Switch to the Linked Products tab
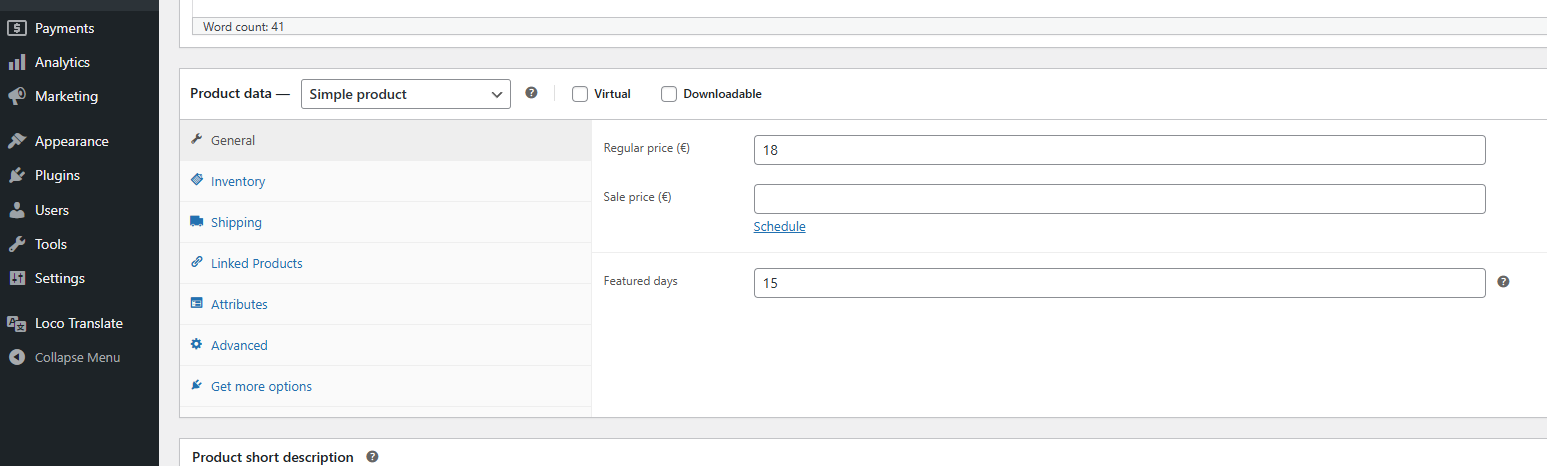 tap(385, 263)
